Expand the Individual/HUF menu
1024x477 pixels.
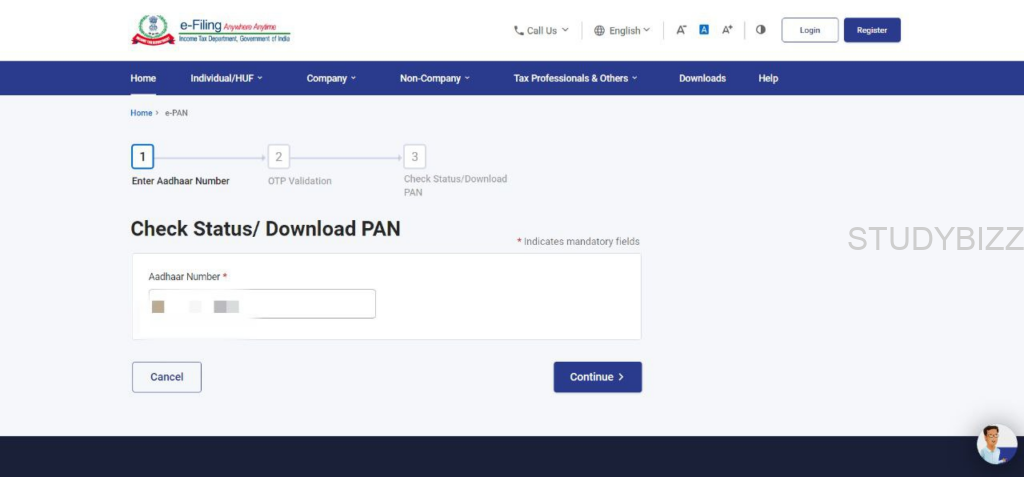click(x=226, y=78)
